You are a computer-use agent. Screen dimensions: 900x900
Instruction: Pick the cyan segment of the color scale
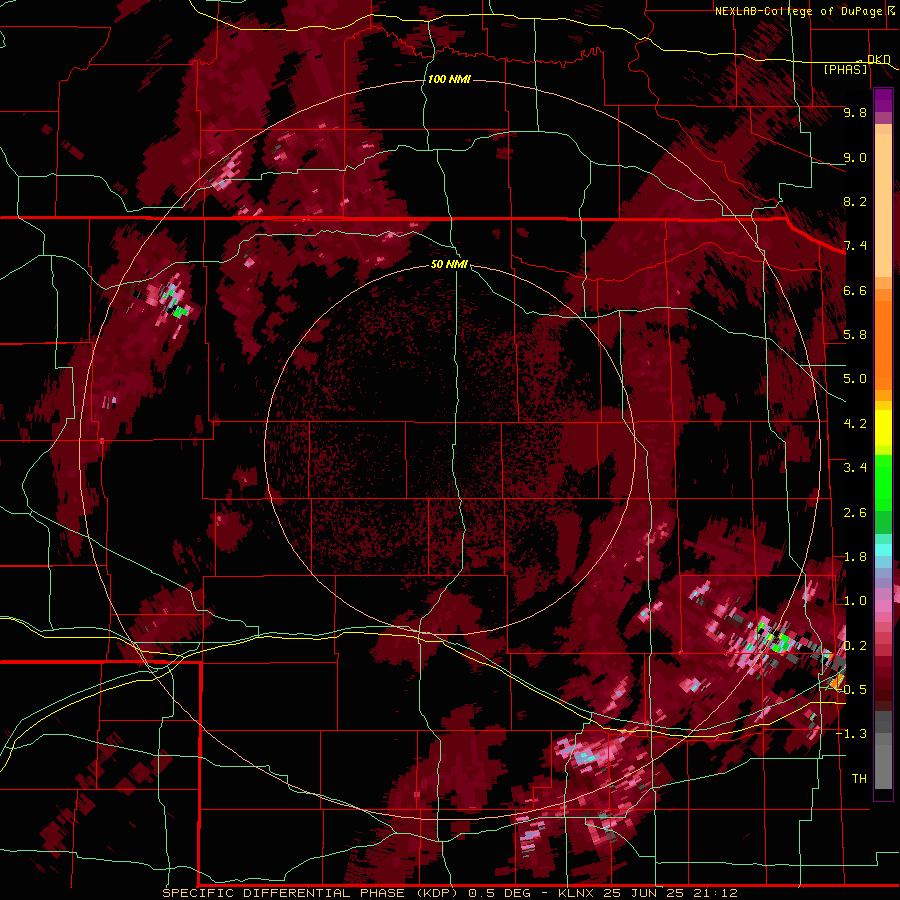click(x=883, y=550)
